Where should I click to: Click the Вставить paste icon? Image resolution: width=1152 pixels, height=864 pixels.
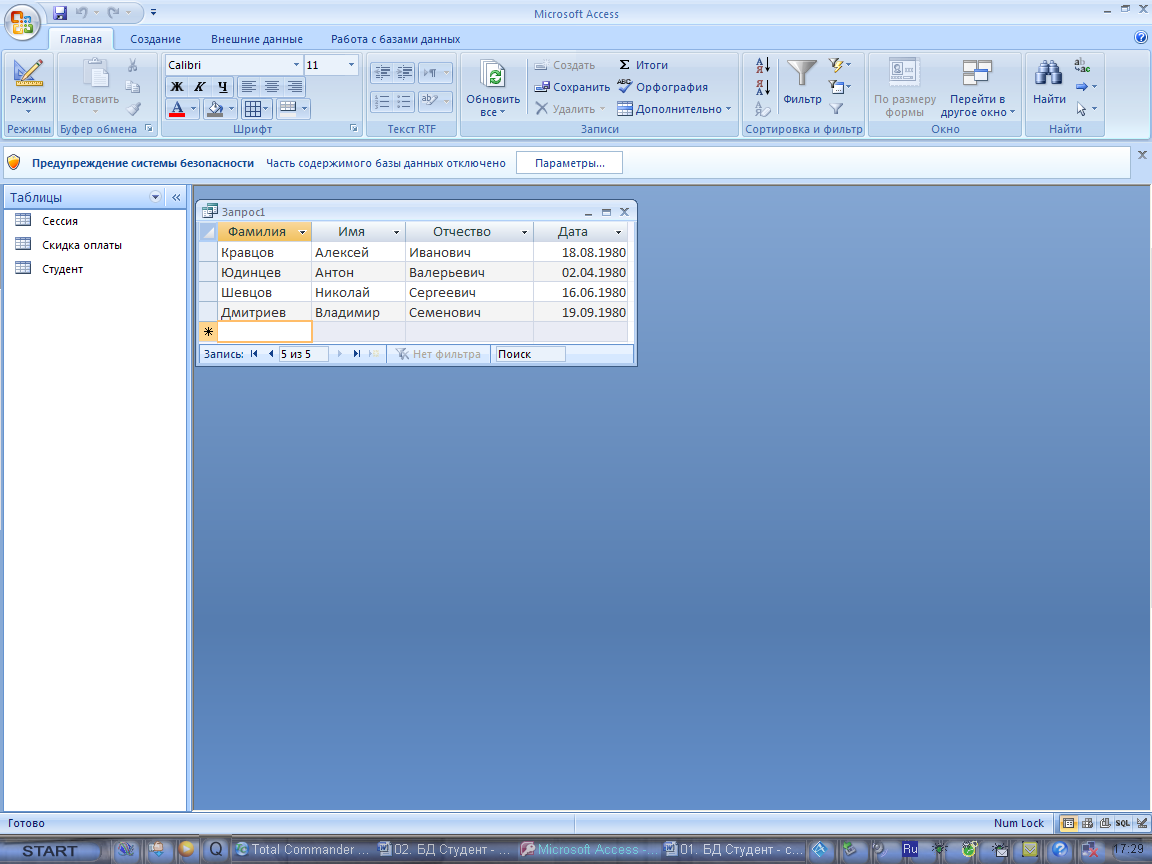pos(96,73)
